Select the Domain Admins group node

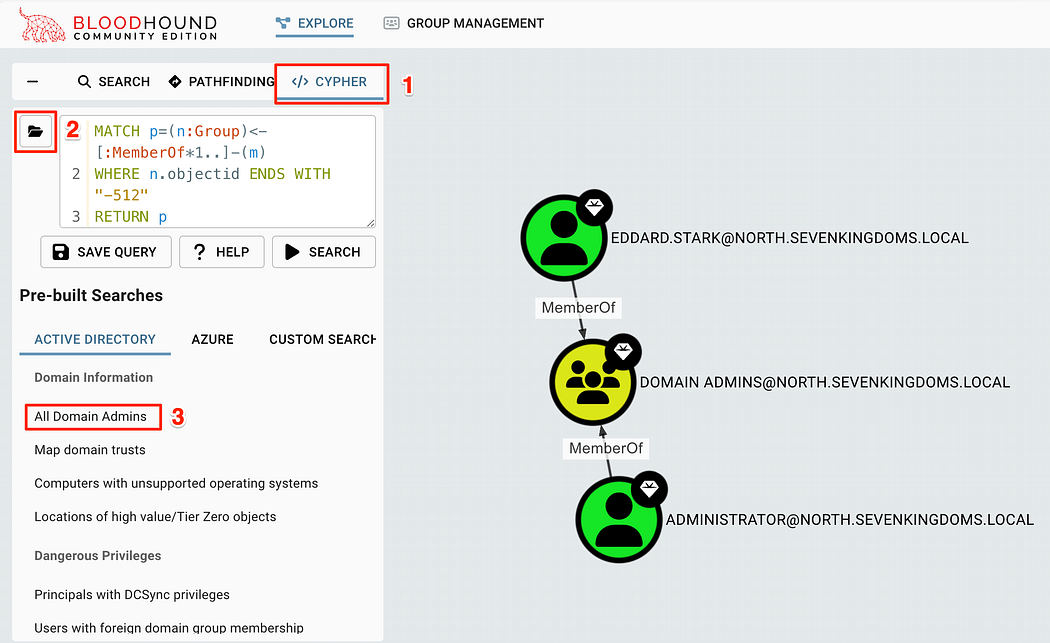[x=593, y=382]
